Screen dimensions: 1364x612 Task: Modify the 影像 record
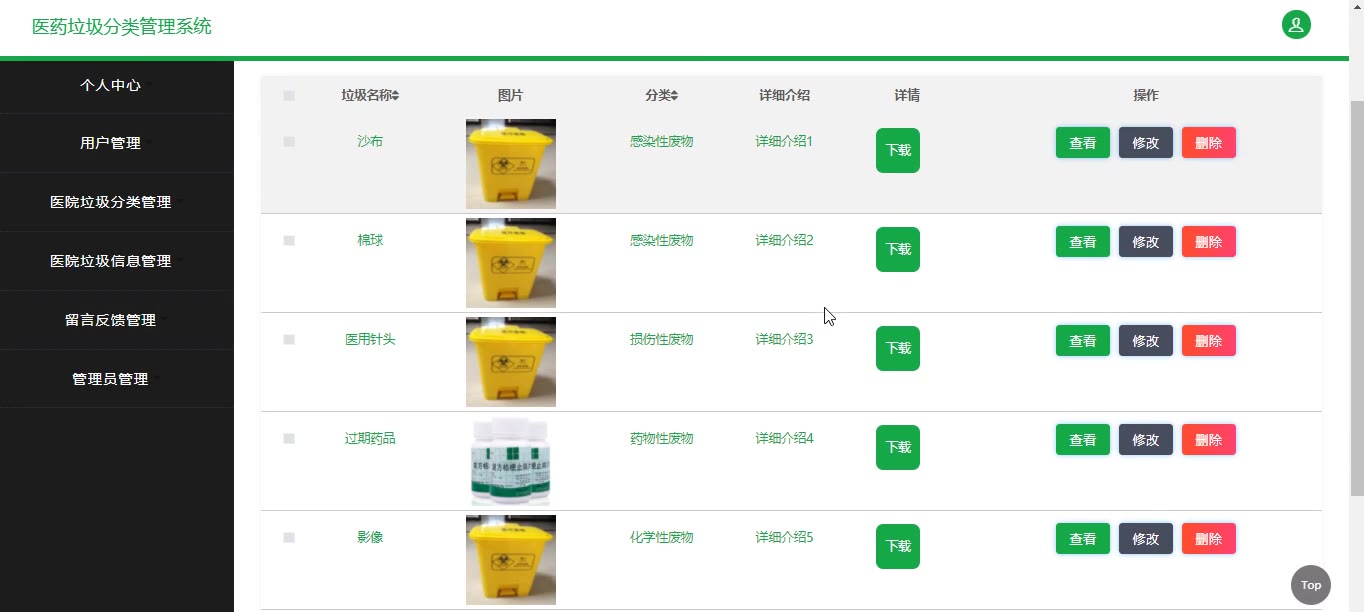(1146, 539)
